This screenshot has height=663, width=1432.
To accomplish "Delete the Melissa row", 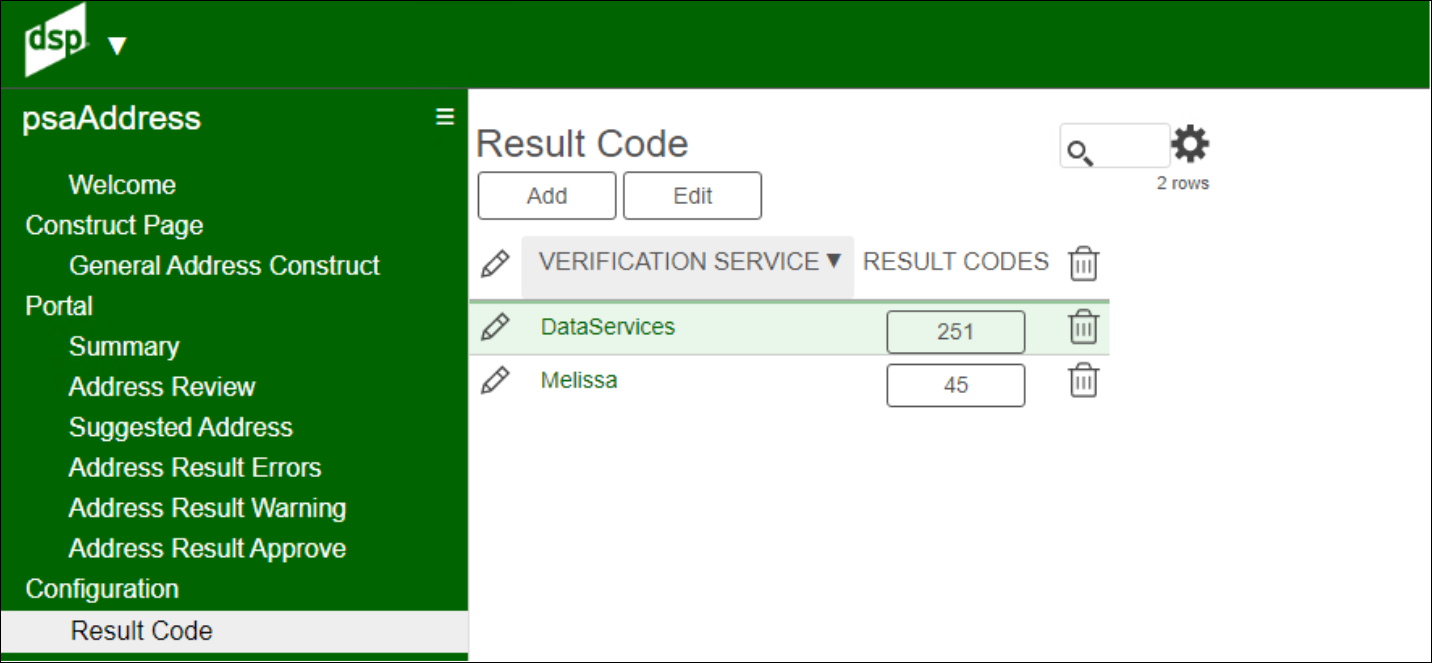I will tap(1084, 381).
